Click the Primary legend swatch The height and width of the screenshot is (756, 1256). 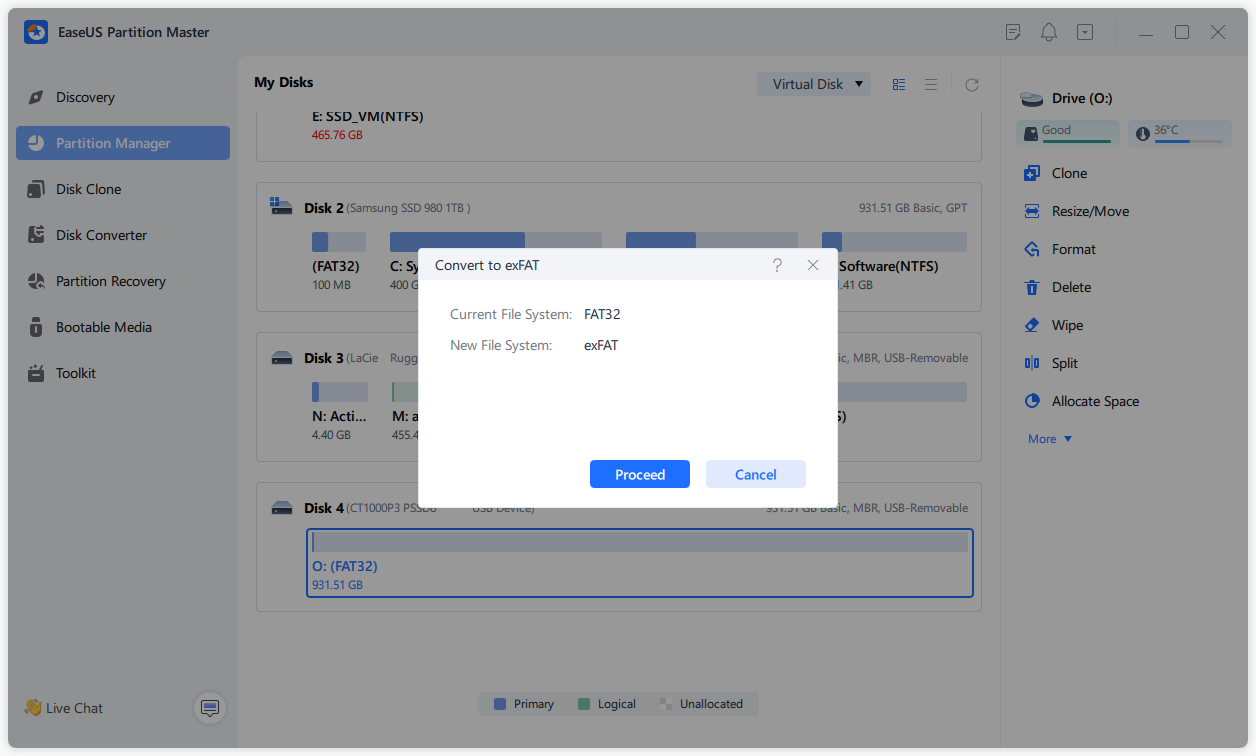(x=500, y=704)
